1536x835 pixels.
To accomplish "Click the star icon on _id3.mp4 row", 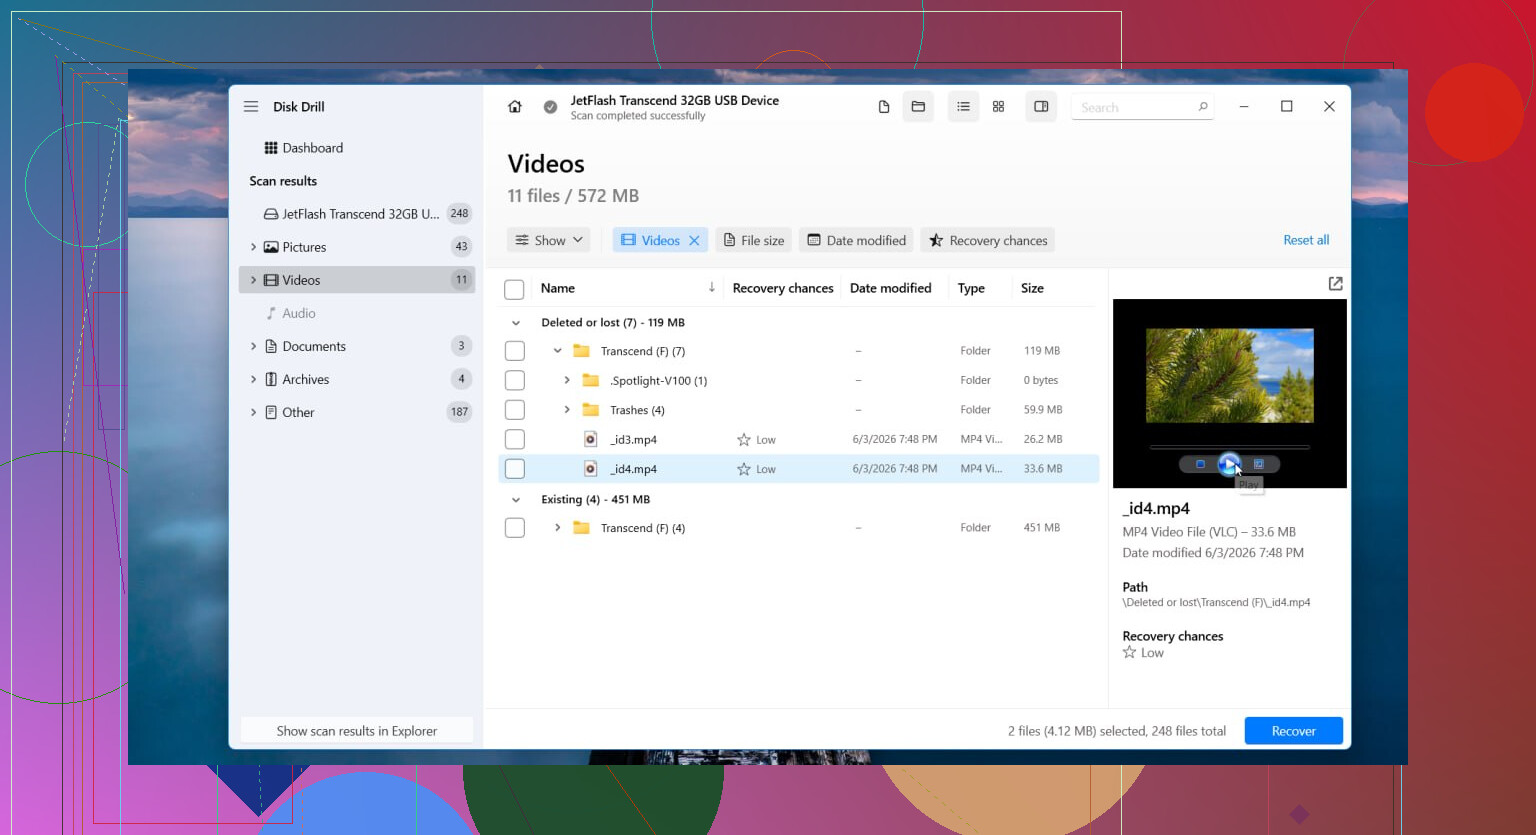I will click(x=744, y=440).
